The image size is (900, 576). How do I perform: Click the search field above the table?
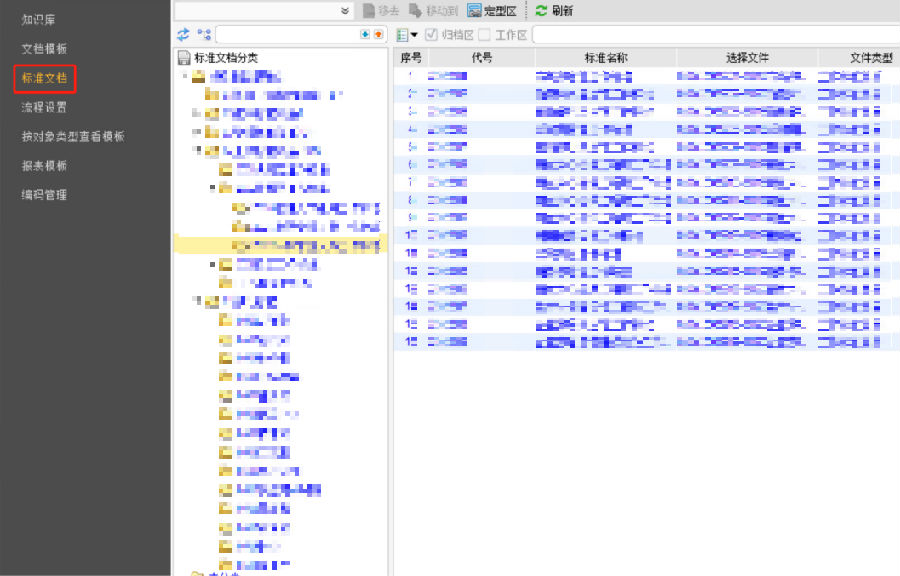coord(715,35)
